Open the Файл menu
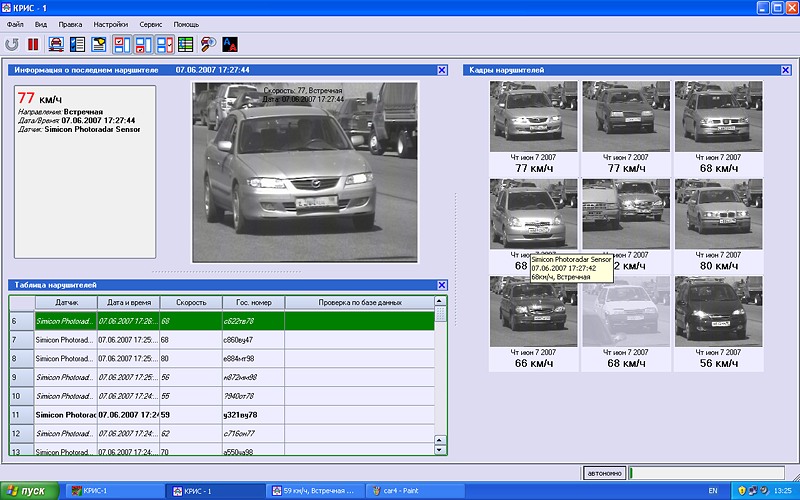The image size is (800, 500). (15, 23)
